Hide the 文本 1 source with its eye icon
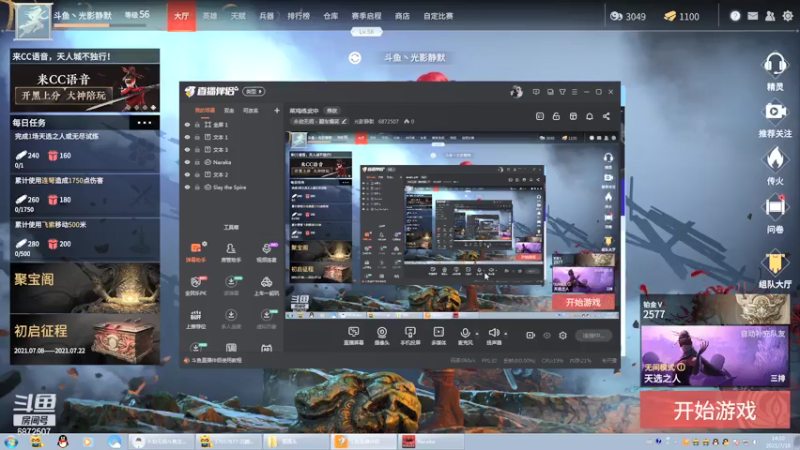Viewport: 800px width, 450px height. click(x=187, y=137)
